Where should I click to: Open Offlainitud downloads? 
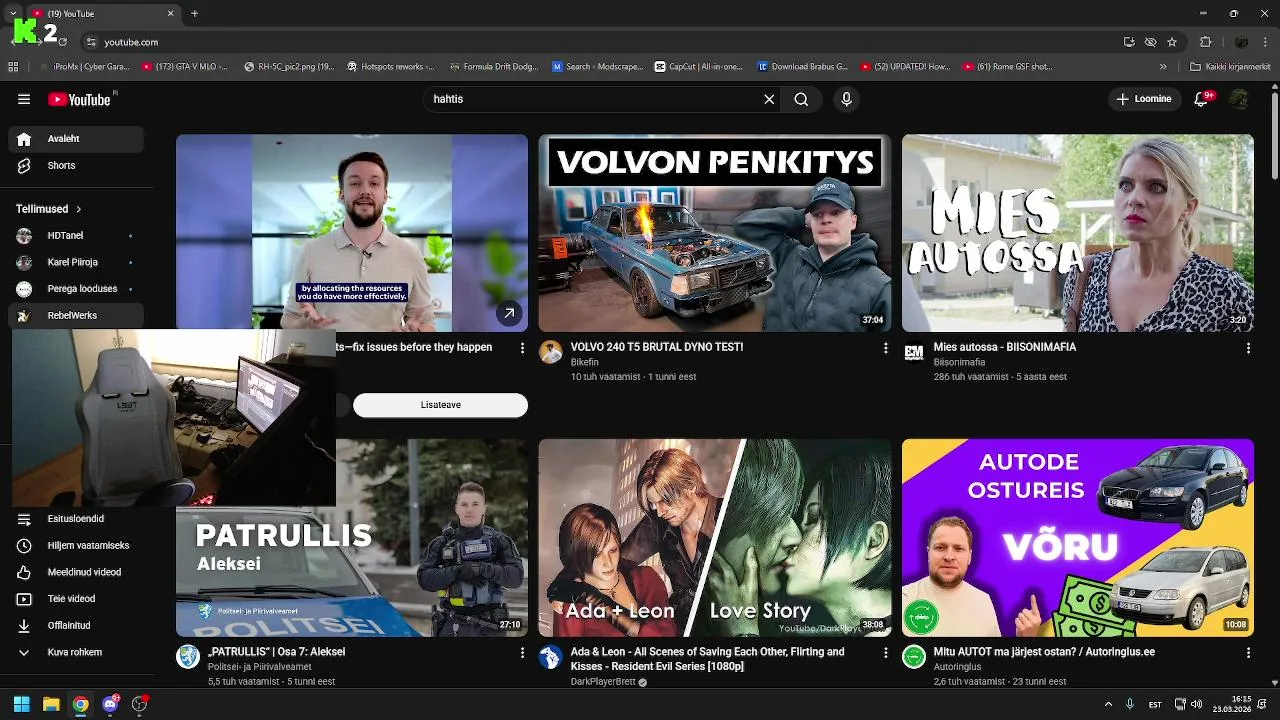tap(76, 626)
